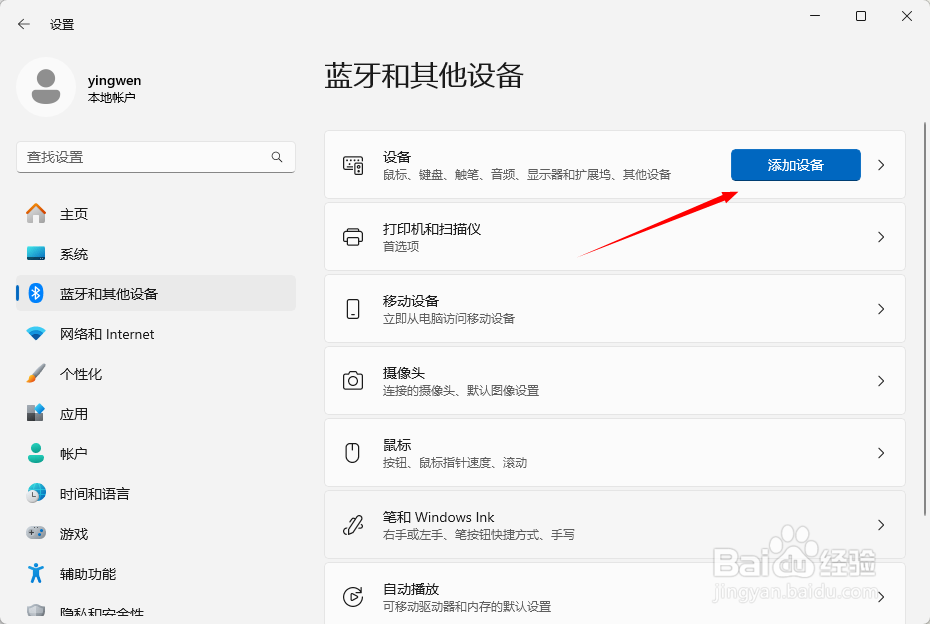Click the globe icon beside 网络和Internet

pyautogui.click(x=34, y=333)
